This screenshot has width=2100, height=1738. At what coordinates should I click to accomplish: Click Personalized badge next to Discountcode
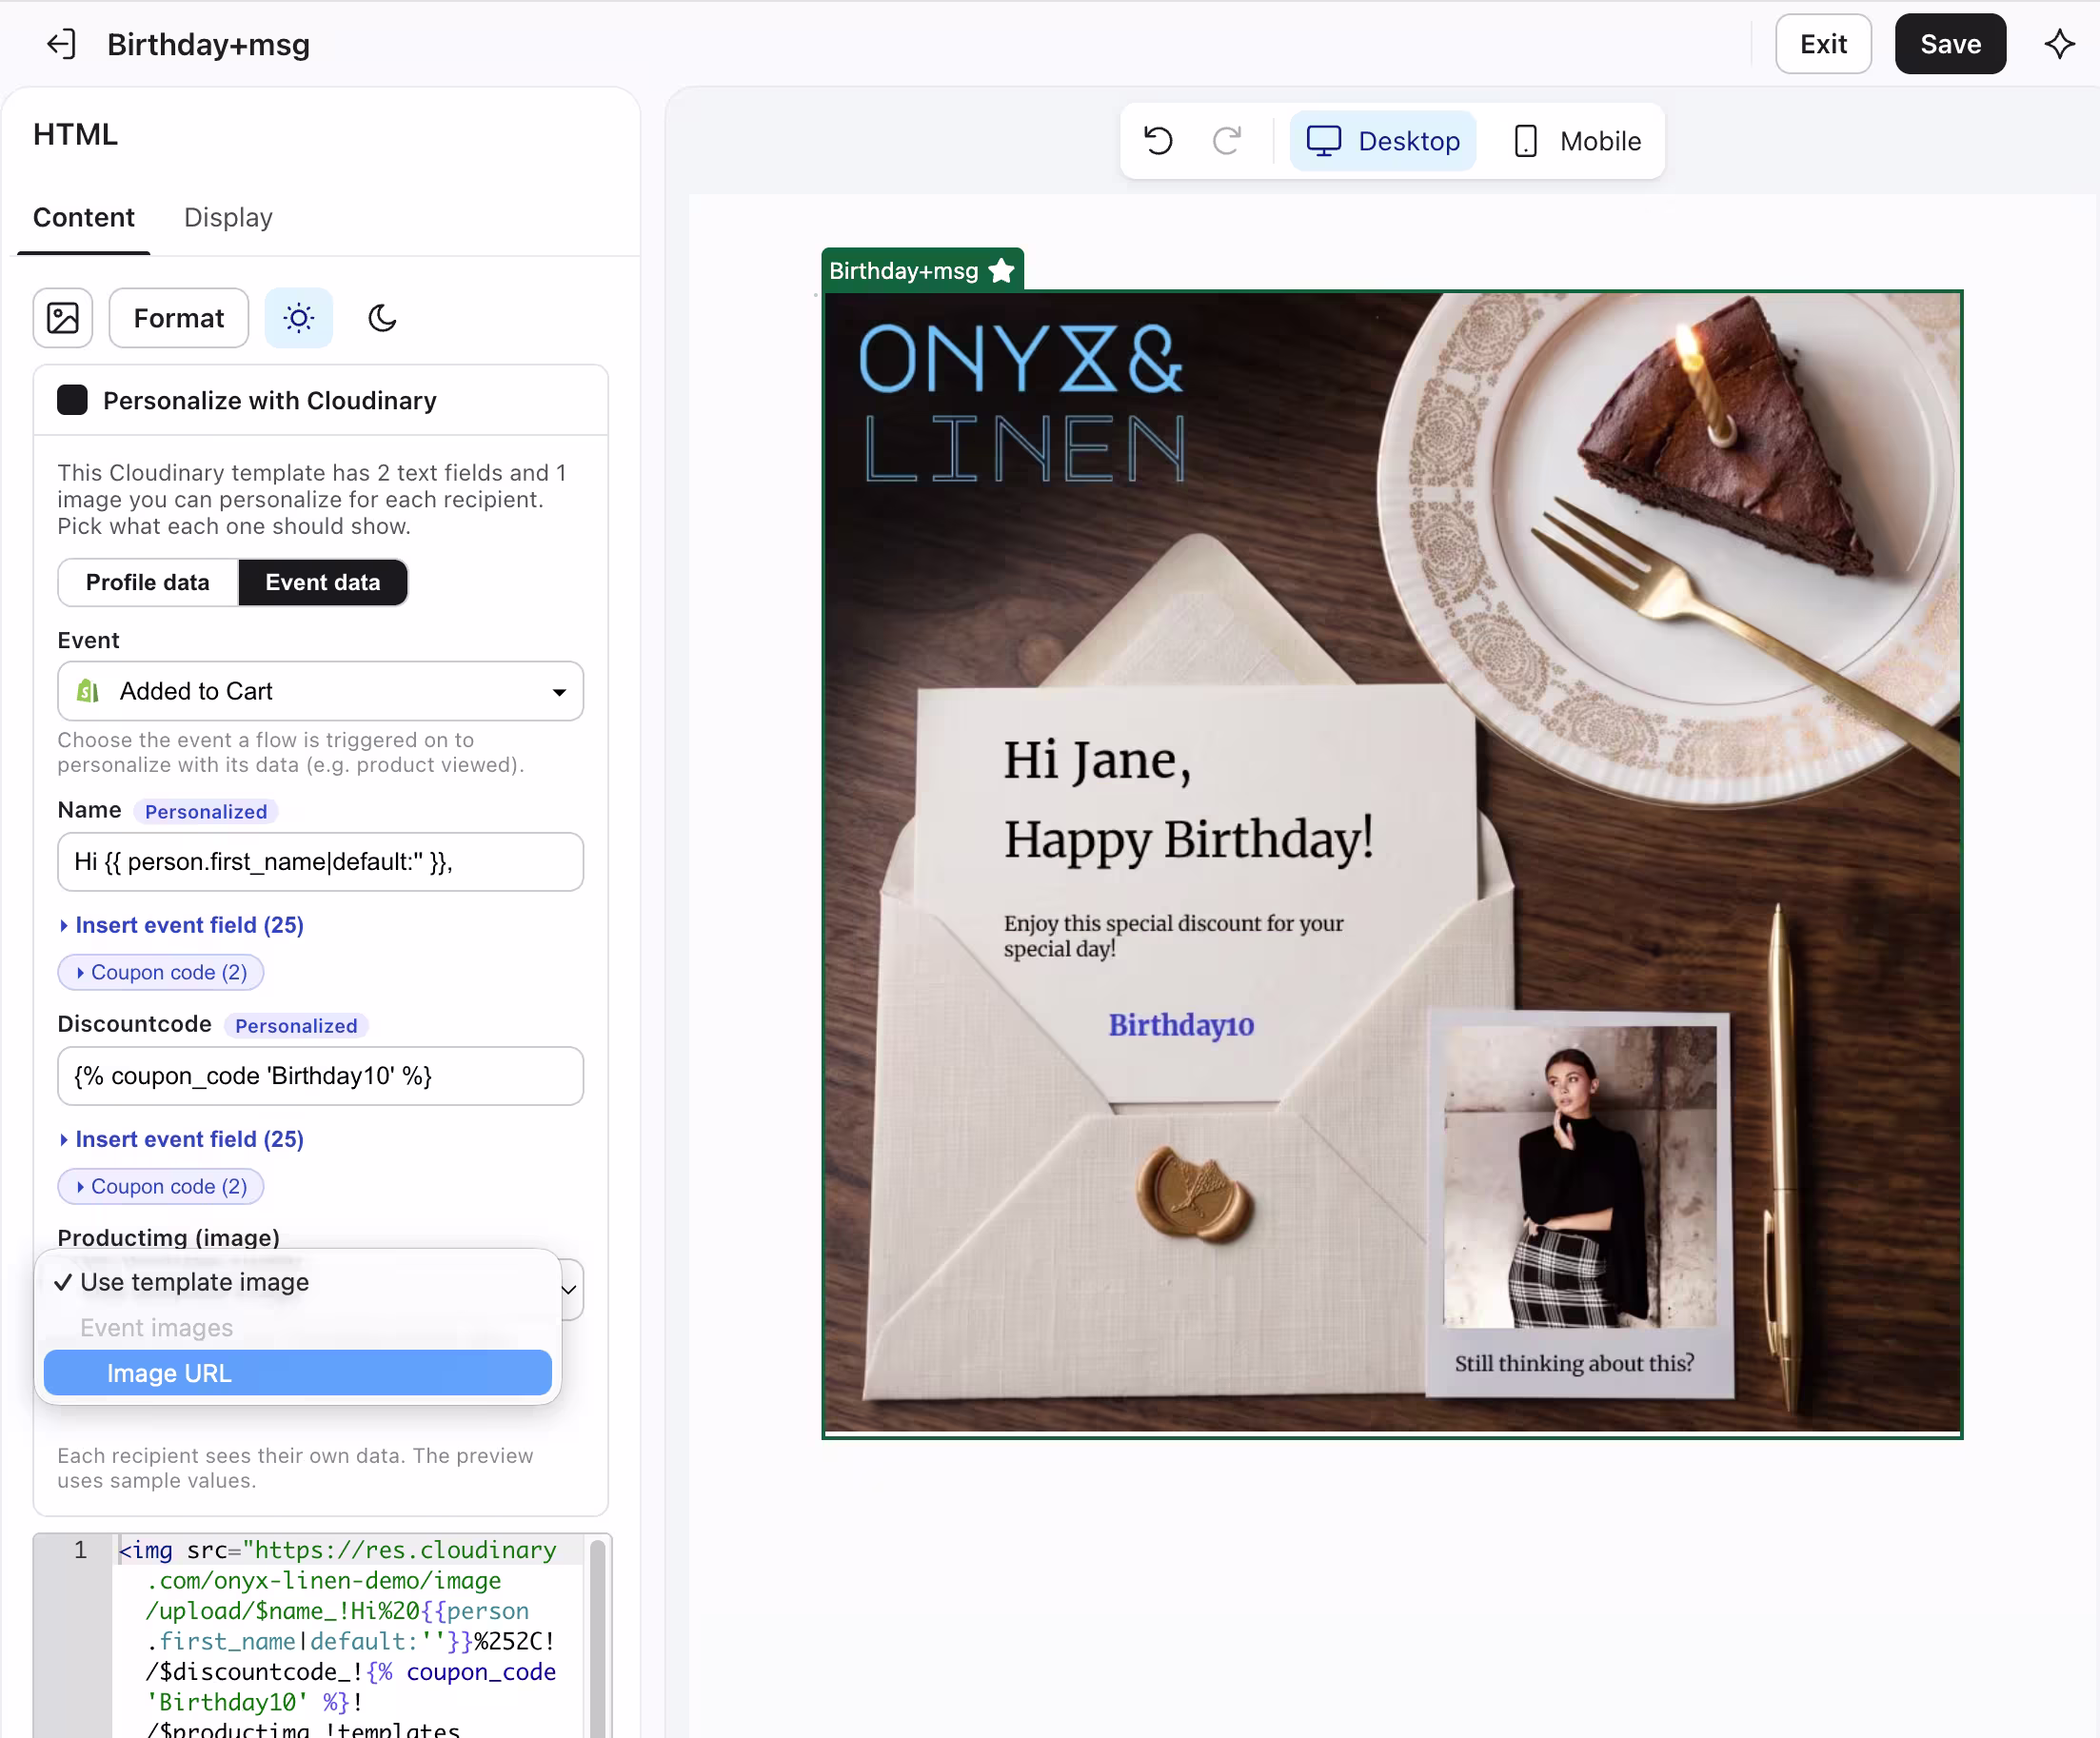296,1026
